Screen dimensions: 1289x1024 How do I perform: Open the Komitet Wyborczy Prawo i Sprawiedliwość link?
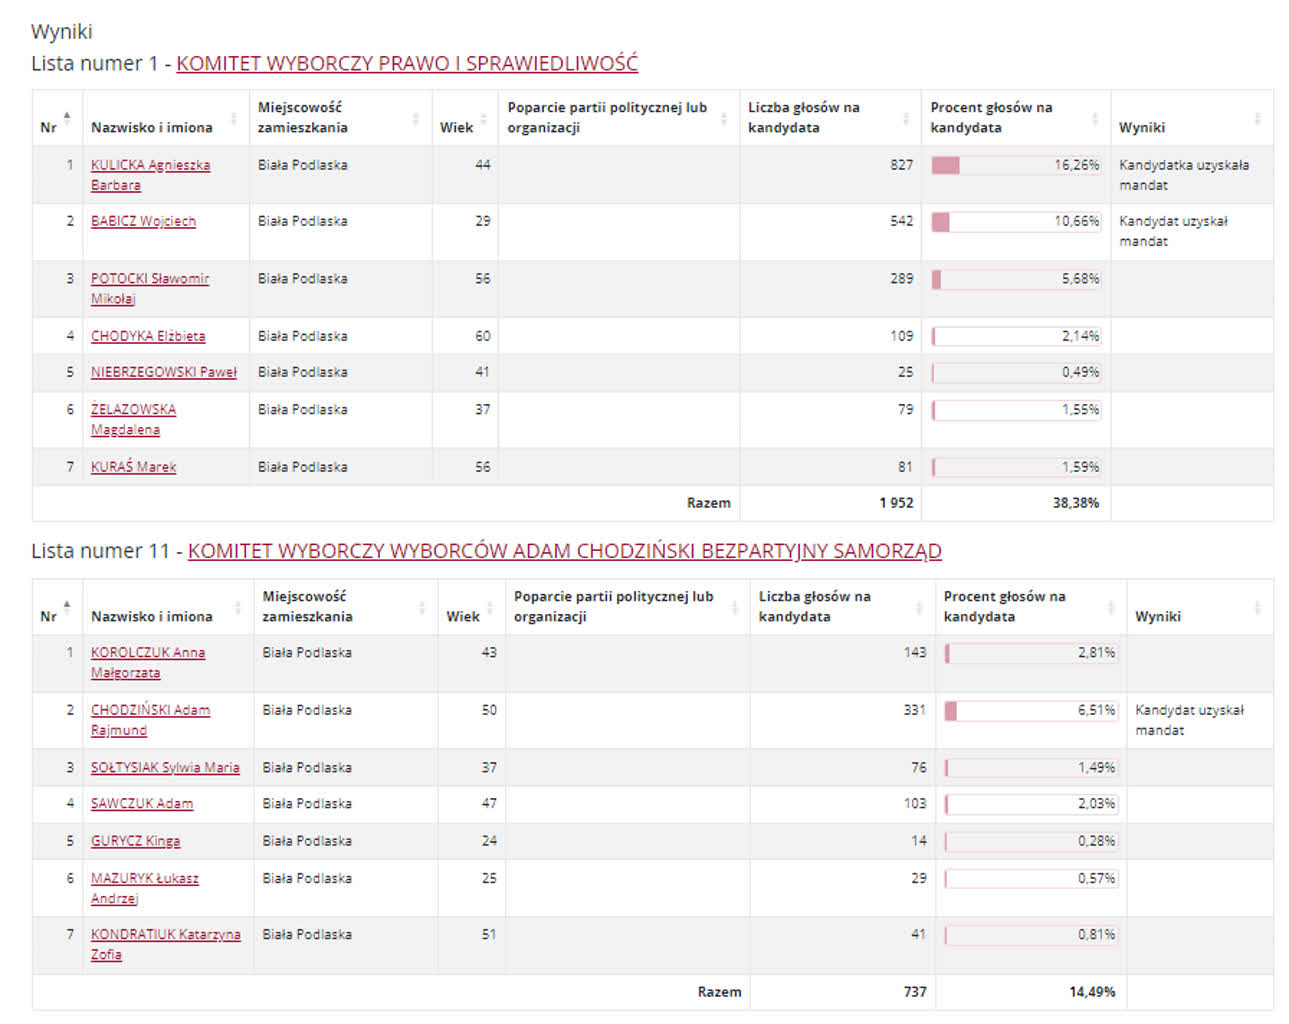[406, 63]
